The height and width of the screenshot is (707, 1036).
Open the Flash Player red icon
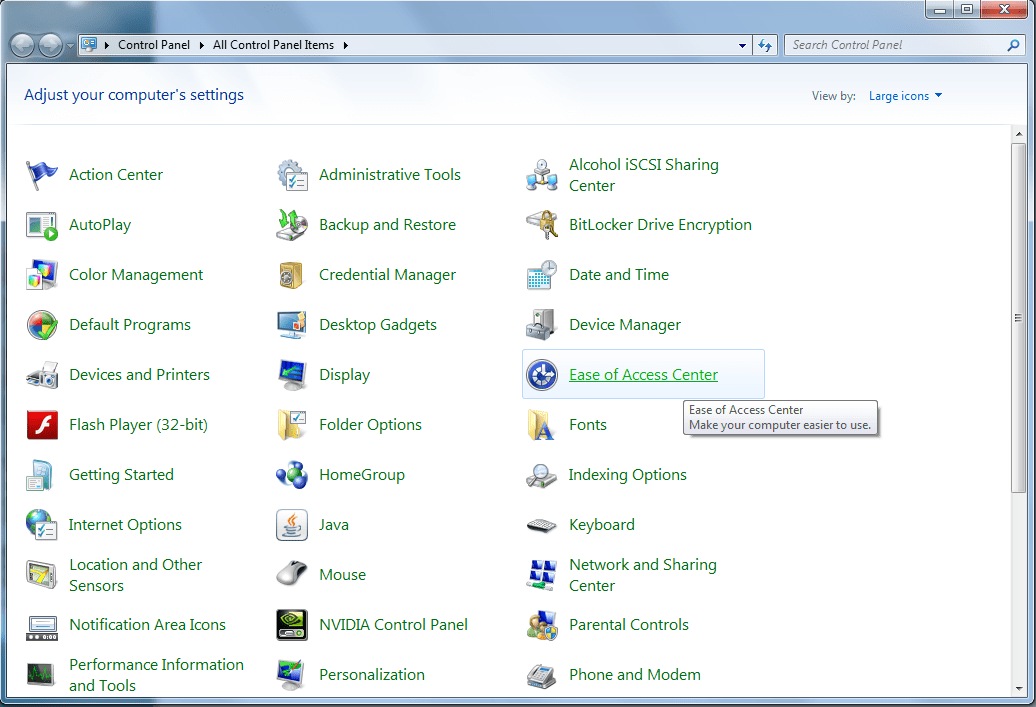[x=42, y=425]
